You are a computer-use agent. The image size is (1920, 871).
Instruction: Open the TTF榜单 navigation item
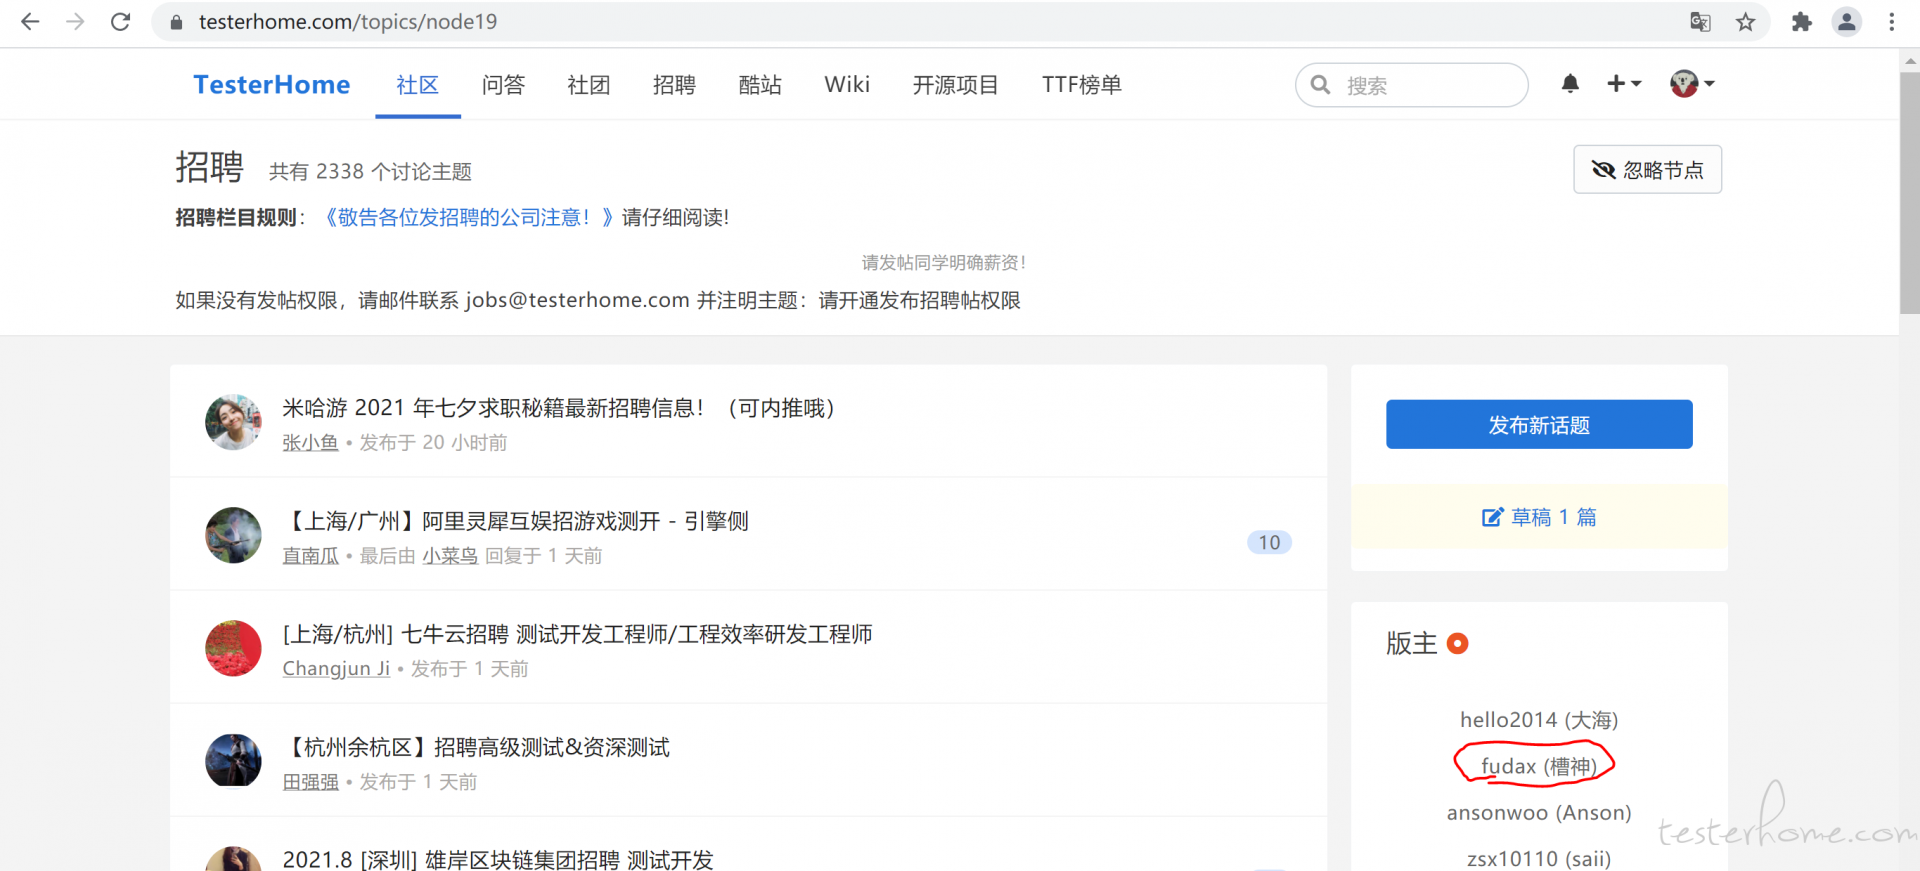click(x=1082, y=85)
